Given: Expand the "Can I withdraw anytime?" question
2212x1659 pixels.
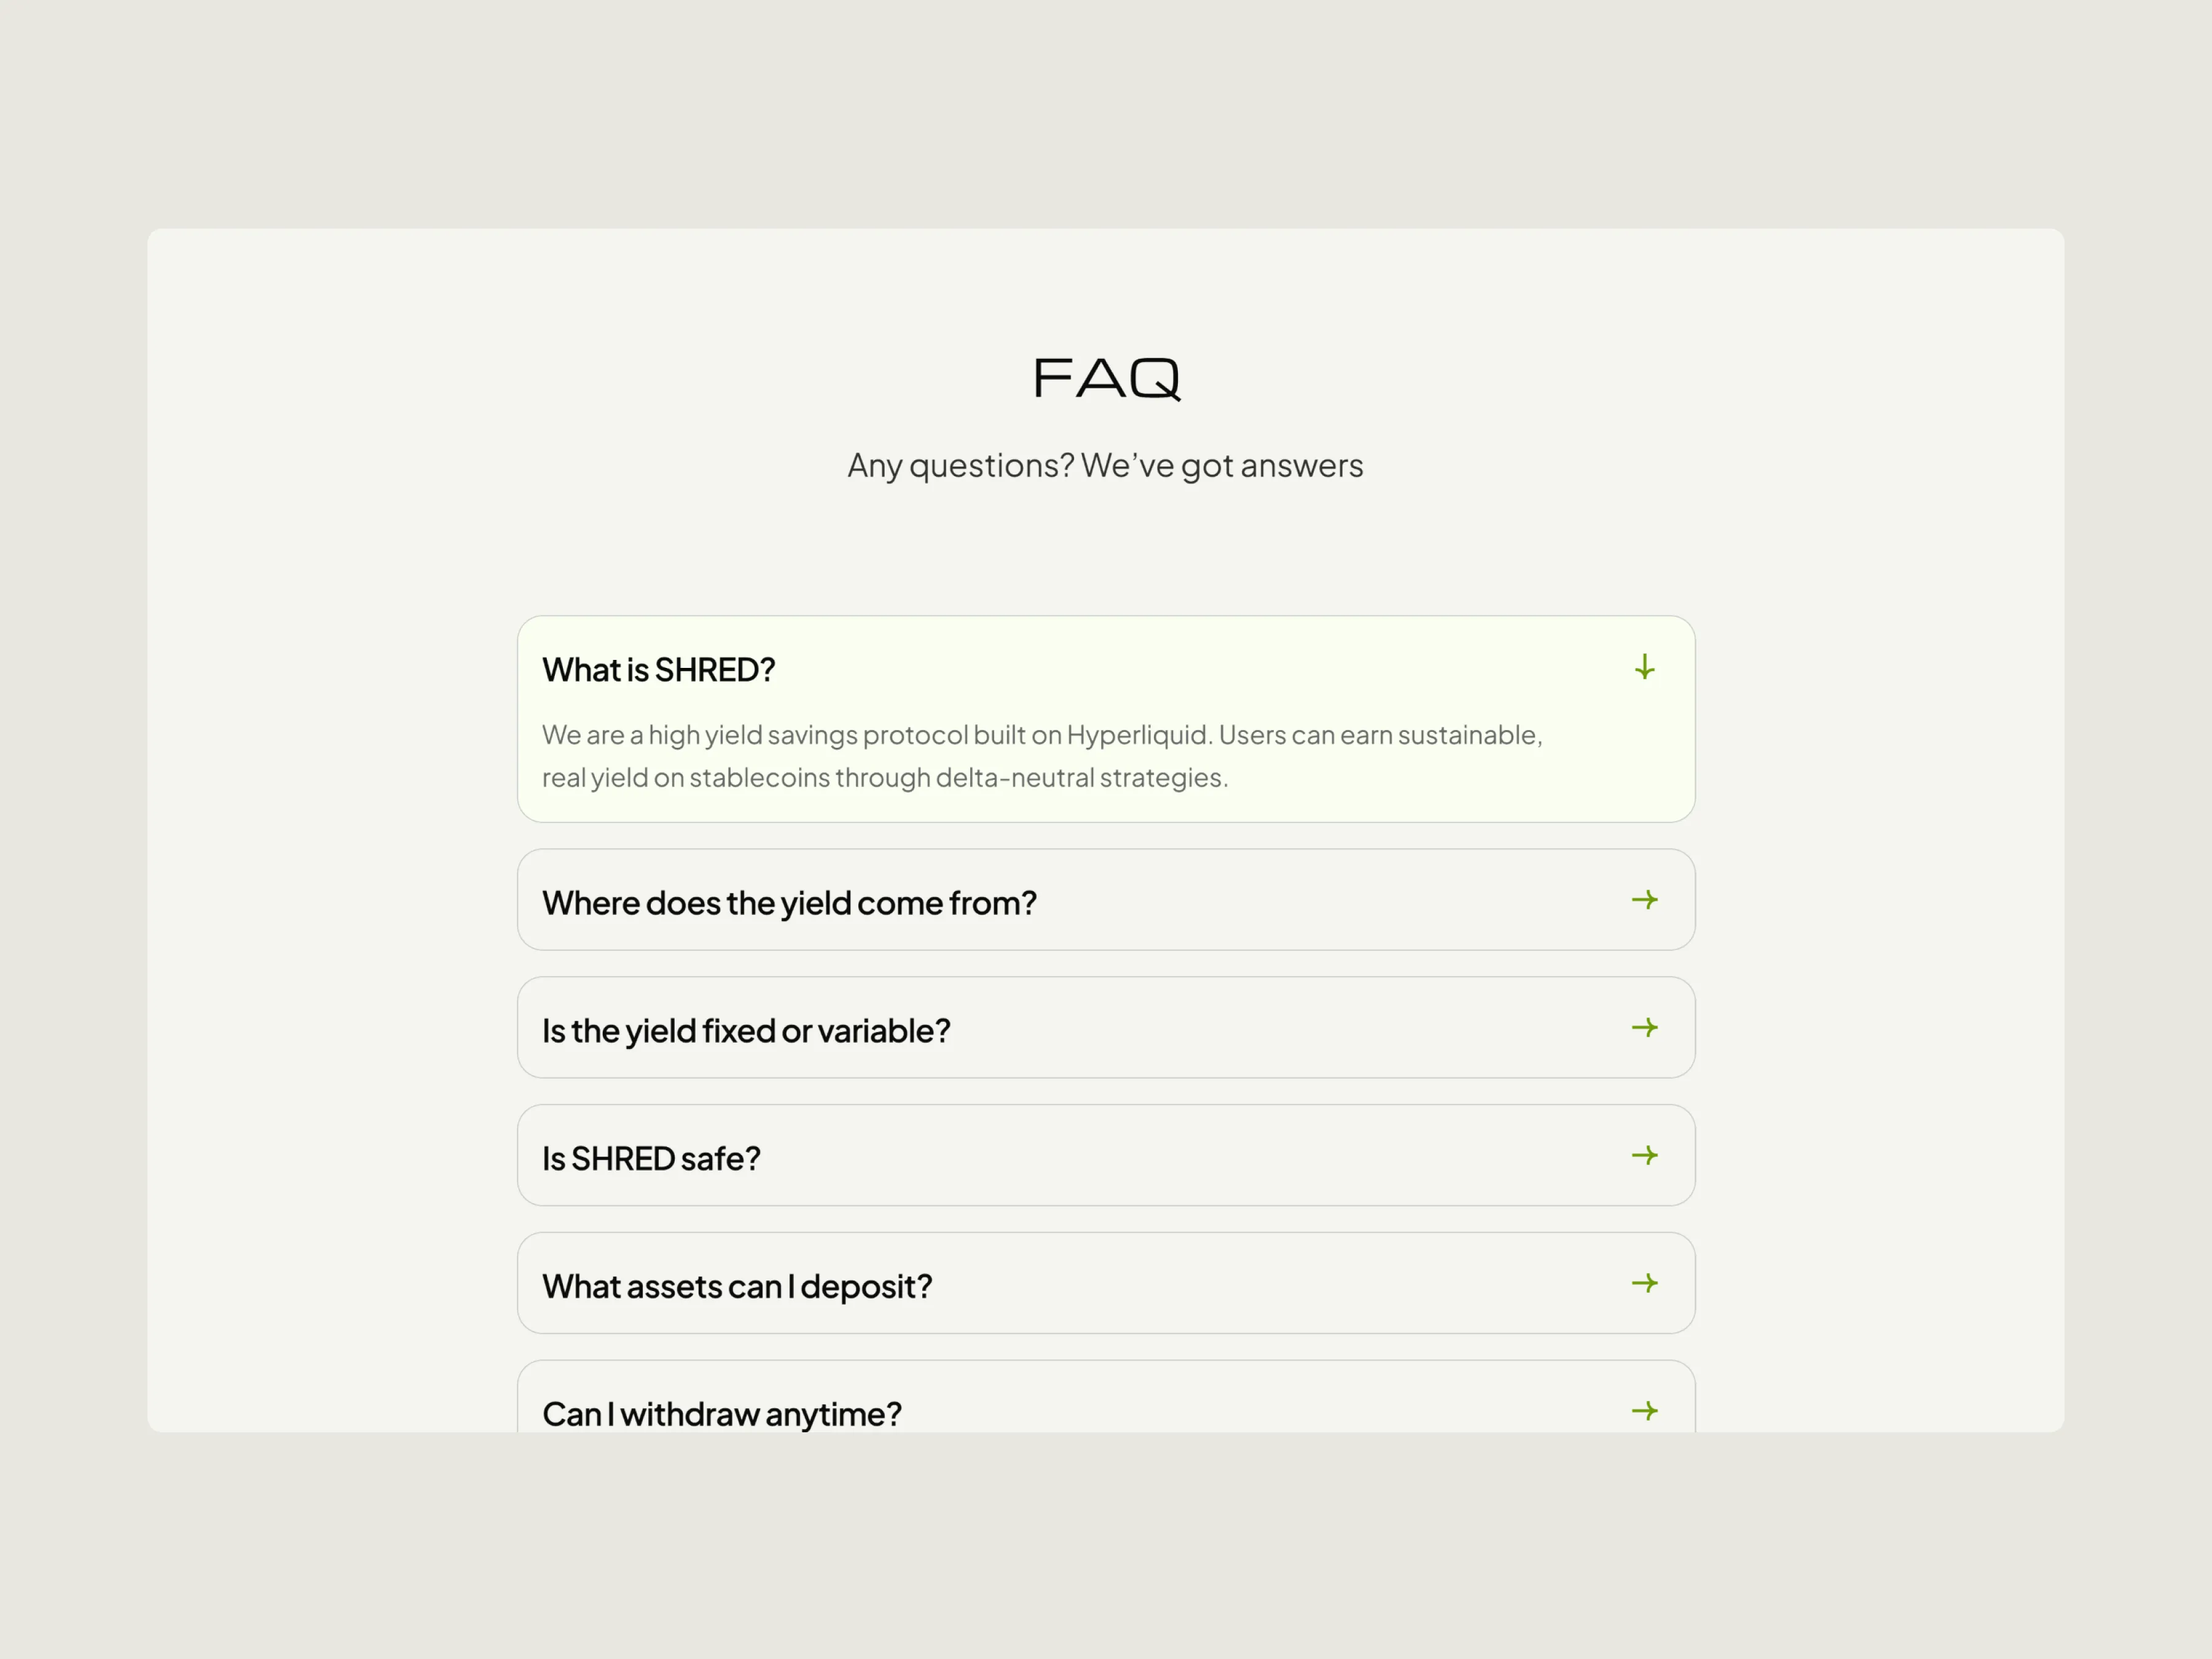Looking at the screenshot, I should 722,1414.
